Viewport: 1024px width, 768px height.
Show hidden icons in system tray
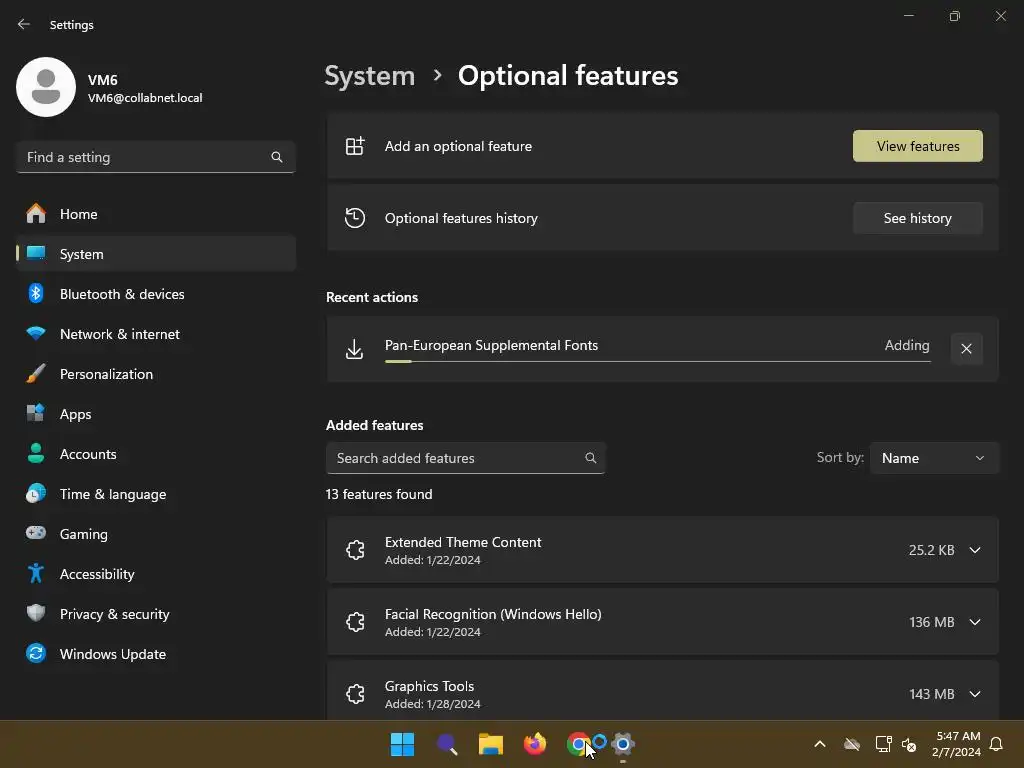820,744
